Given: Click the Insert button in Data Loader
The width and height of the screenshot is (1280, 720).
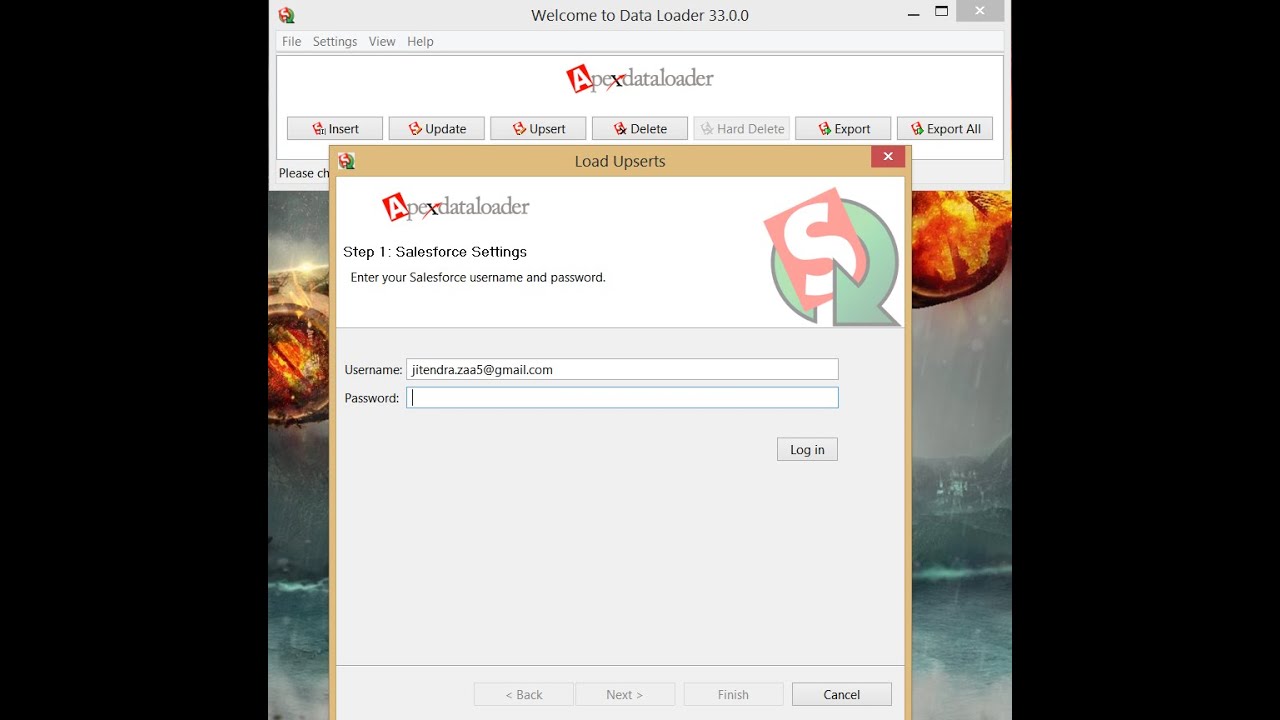Looking at the screenshot, I should pos(335,128).
